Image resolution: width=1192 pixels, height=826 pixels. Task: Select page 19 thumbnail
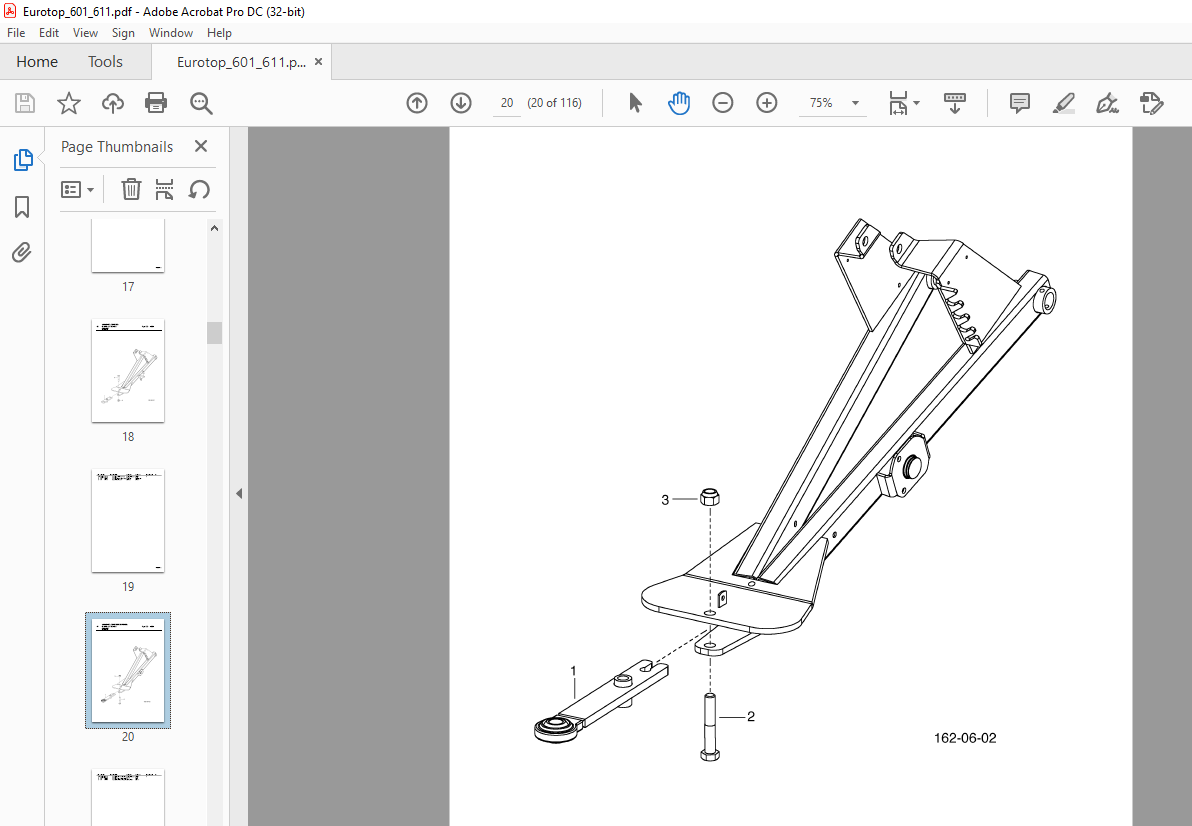[x=128, y=521]
